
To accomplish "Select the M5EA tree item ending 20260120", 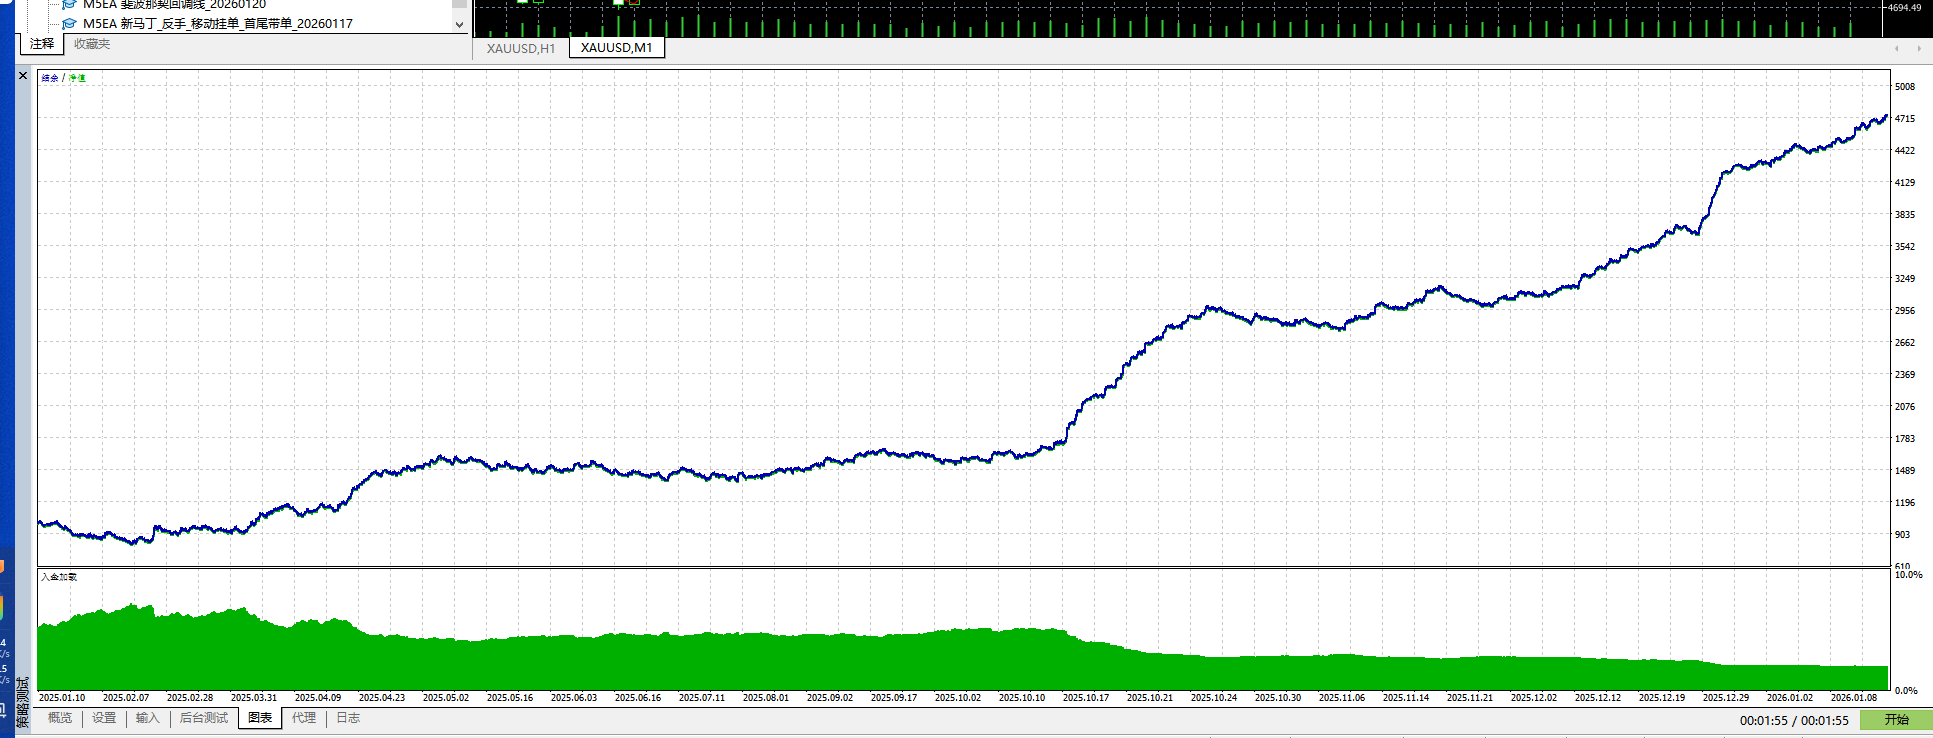I will click(x=174, y=5).
